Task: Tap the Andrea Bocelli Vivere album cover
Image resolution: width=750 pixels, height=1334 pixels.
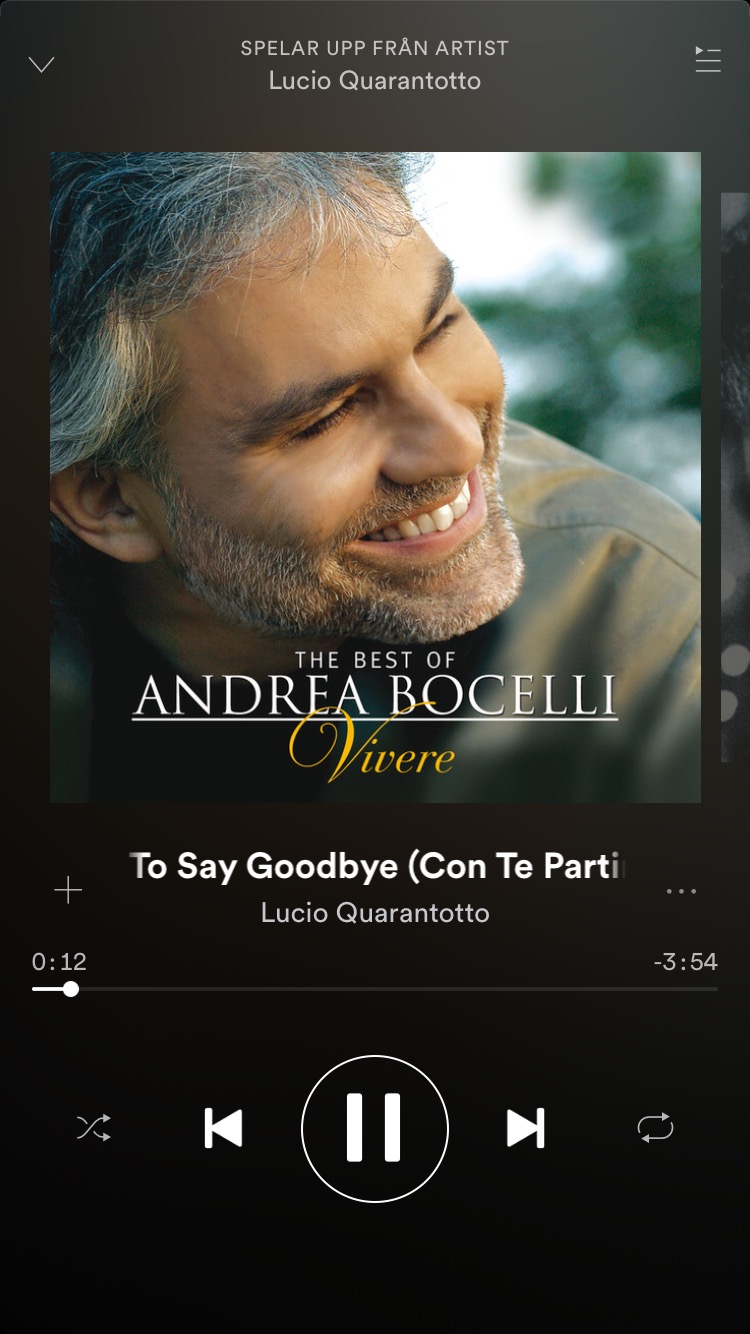Action: point(375,477)
